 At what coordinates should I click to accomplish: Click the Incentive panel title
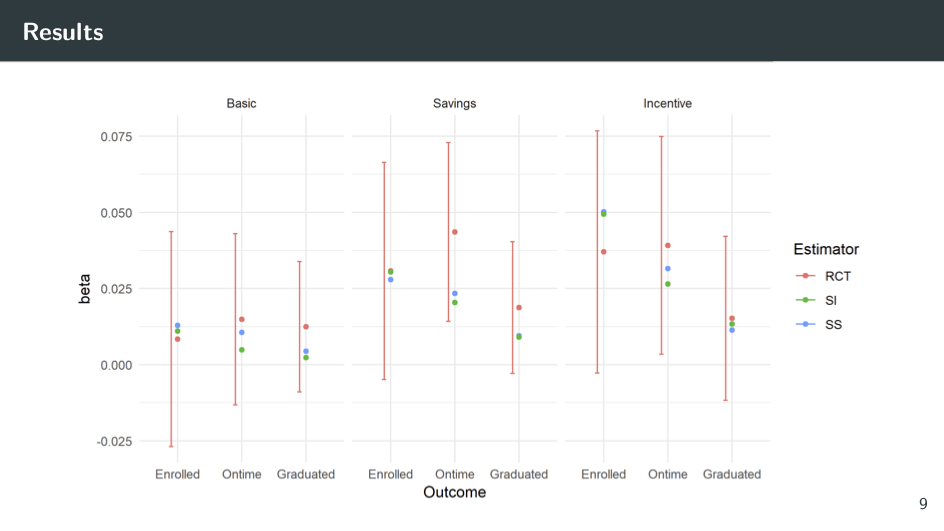pos(667,103)
